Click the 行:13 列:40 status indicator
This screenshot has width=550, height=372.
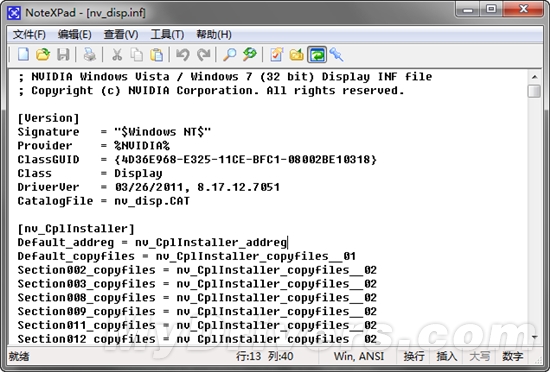click(264, 357)
